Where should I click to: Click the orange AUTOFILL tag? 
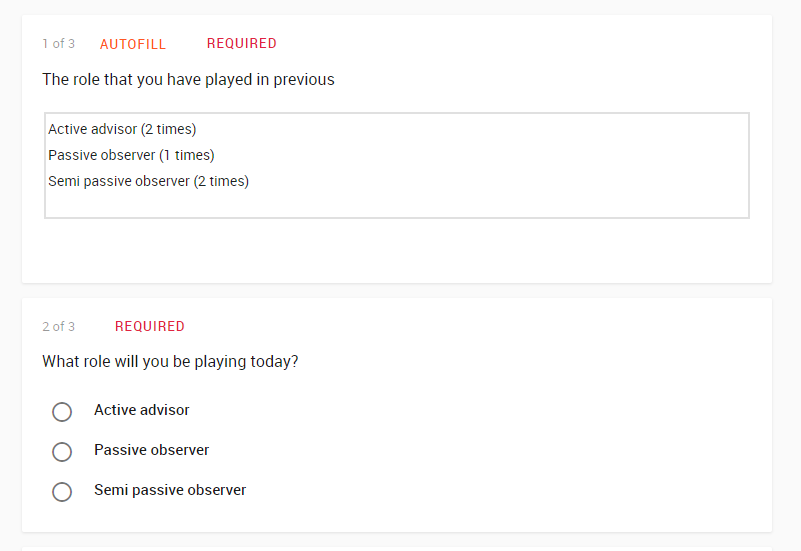pyautogui.click(x=133, y=44)
